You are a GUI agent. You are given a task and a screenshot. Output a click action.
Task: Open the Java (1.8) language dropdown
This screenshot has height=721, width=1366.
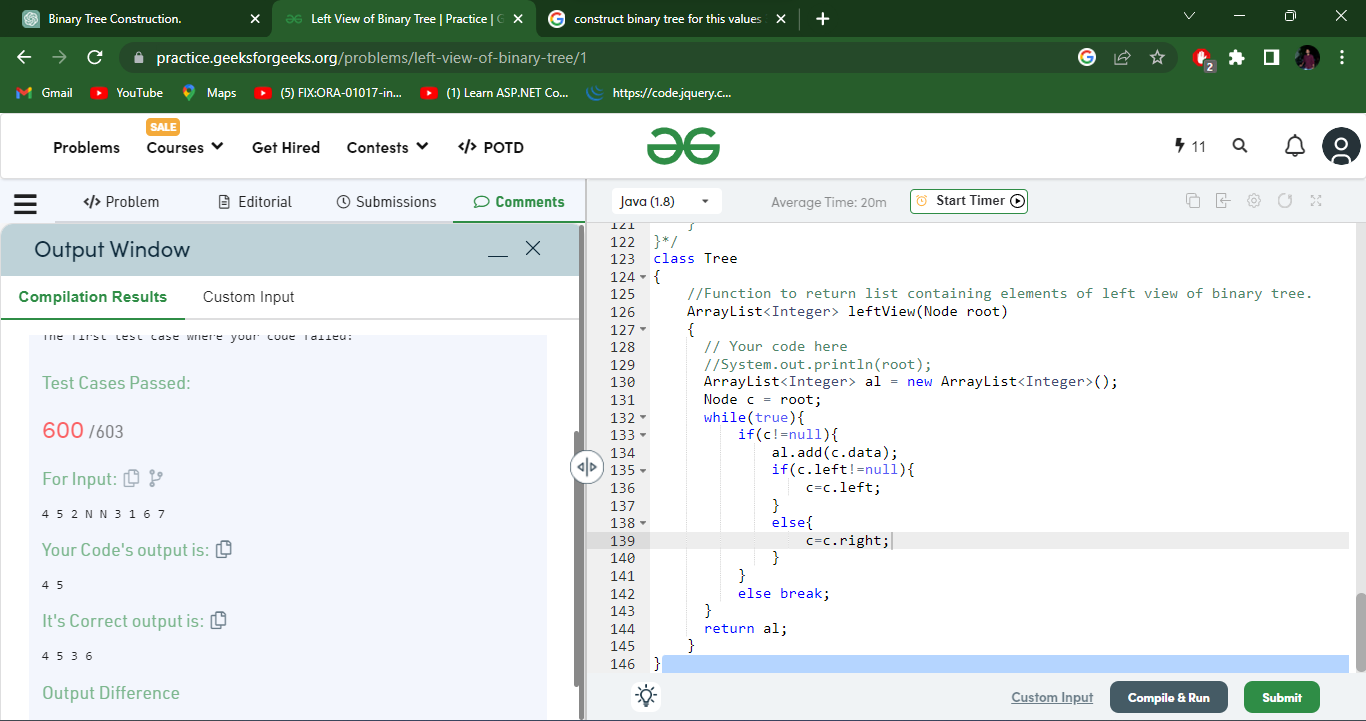pos(666,202)
